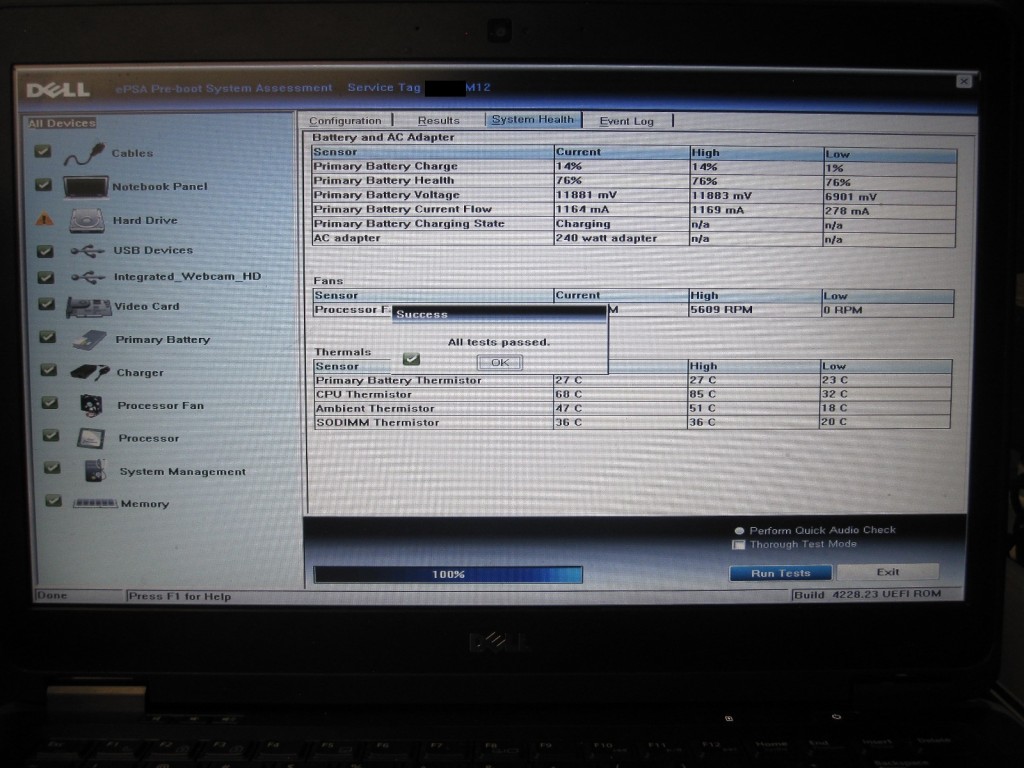The width and height of the screenshot is (1024, 768).
Task: Open the Event Log tab
Action: coord(627,121)
